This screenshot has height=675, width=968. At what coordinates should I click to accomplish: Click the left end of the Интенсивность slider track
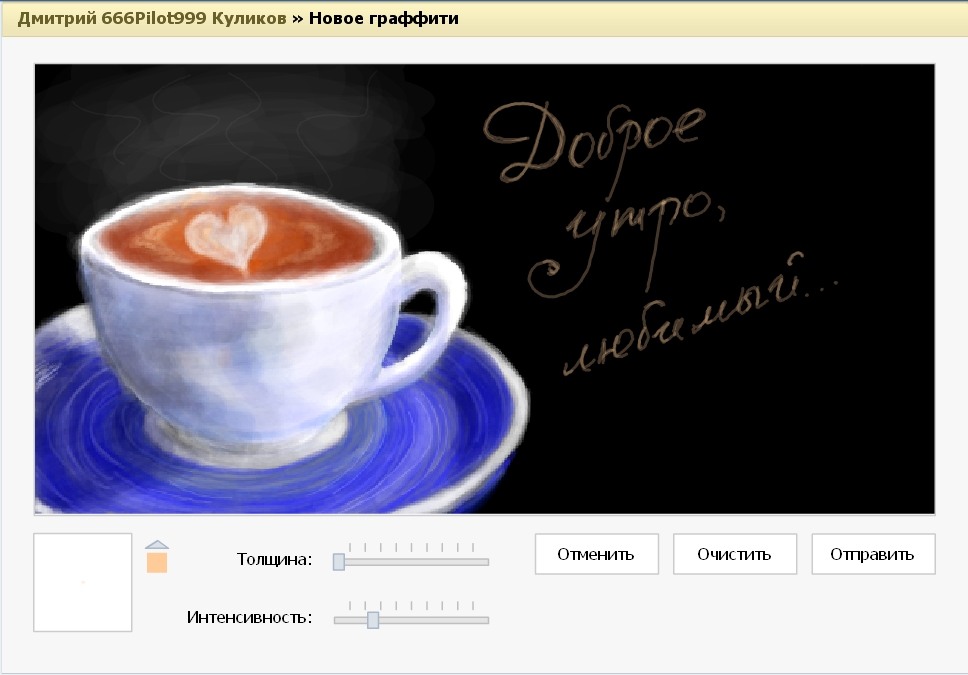(x=340, y=620)
